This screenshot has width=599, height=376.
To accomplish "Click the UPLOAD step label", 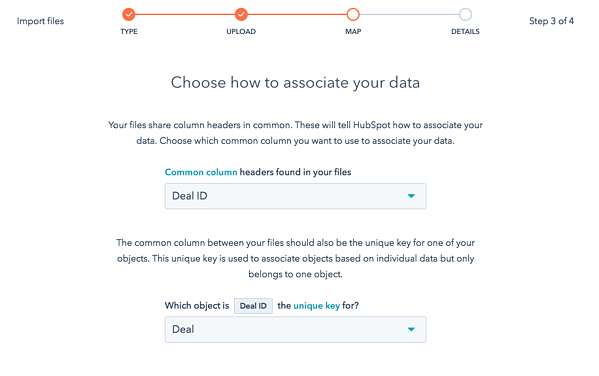I will [x=241, y=32].
